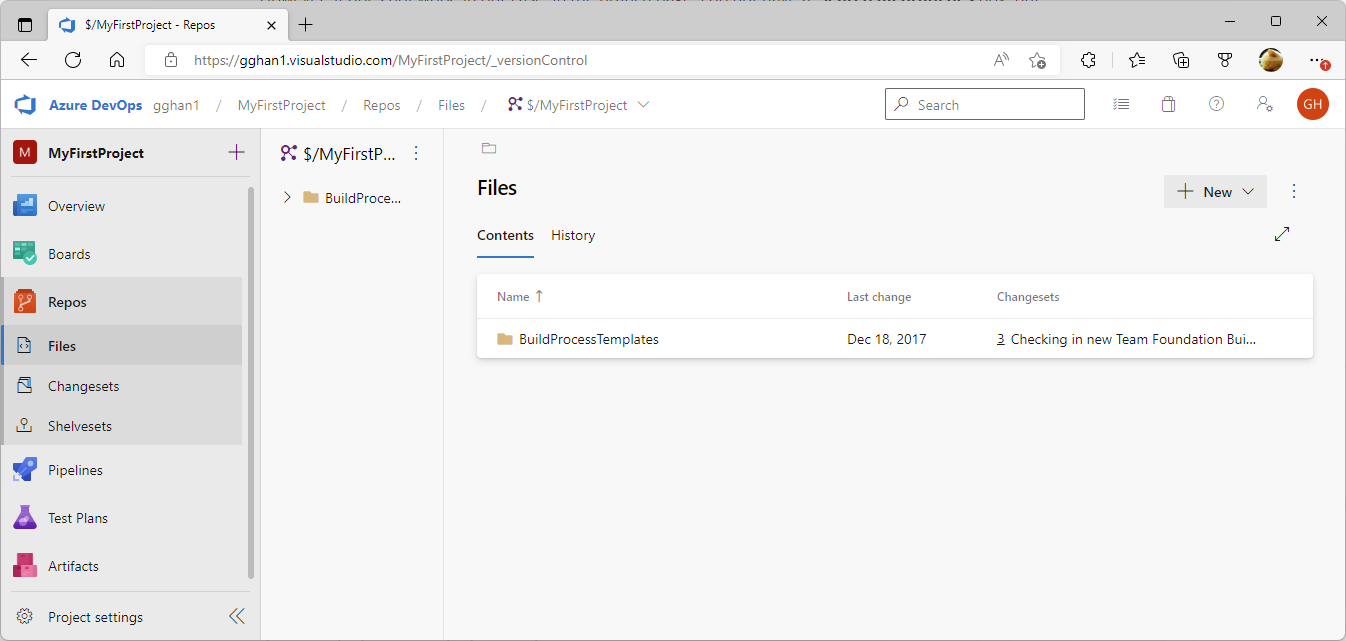The image size is (1346, 641).
Task: Click the work items list icon
Action: [1121, 104]
